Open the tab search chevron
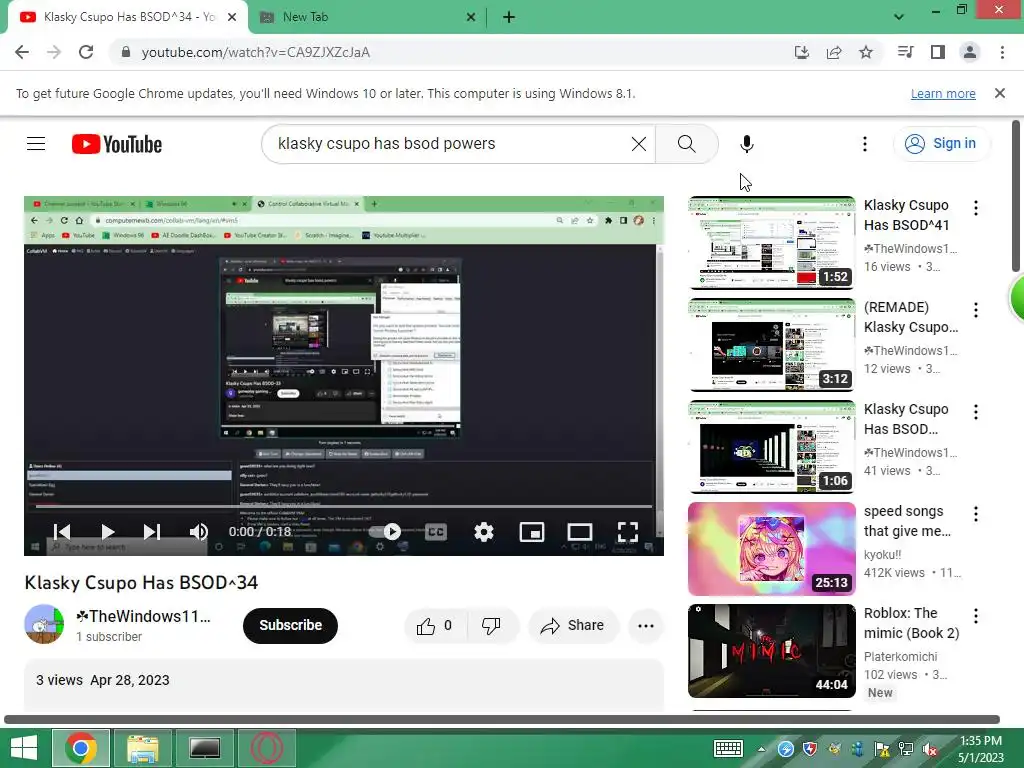This screenshot has height=768, width=1024. [899, 17]
